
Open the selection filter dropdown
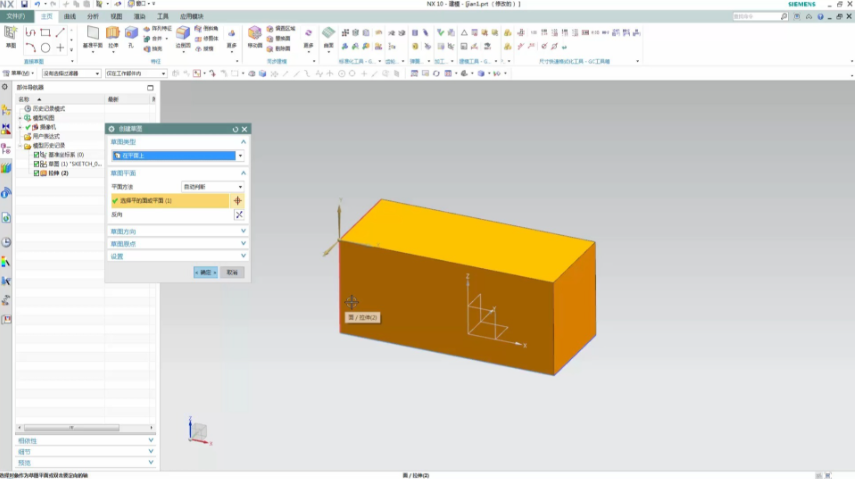71,74
